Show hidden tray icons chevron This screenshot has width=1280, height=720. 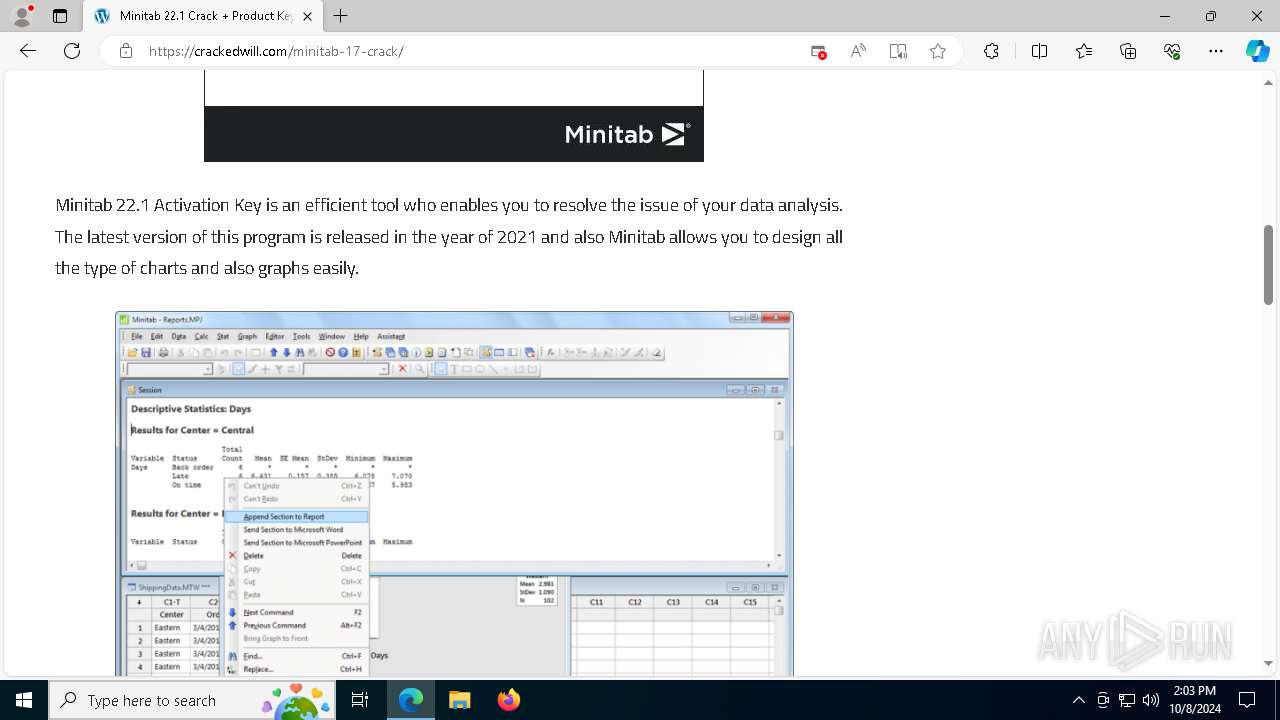tap(1078, 700)
